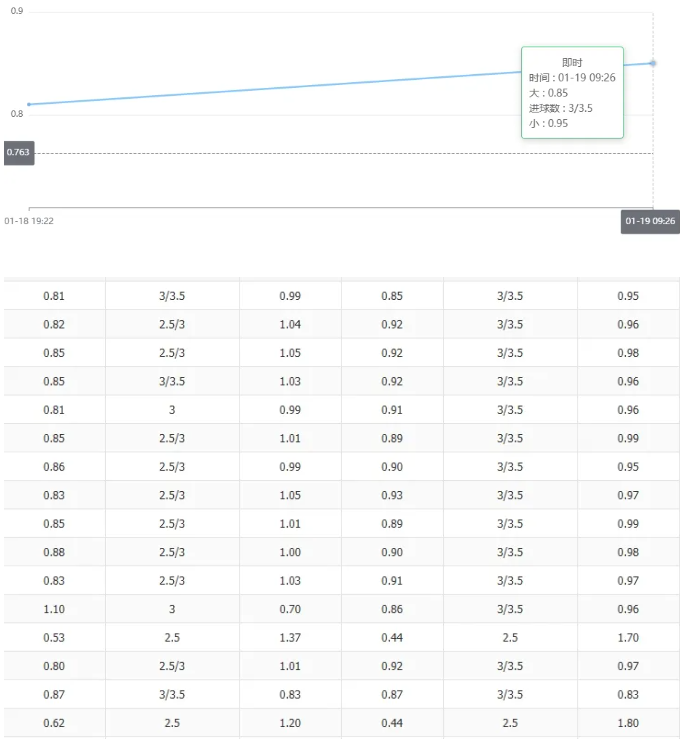Select the 1.80 value cell
Image resolution: width=680 pixels, height=746 pixels.
(627, 723)
